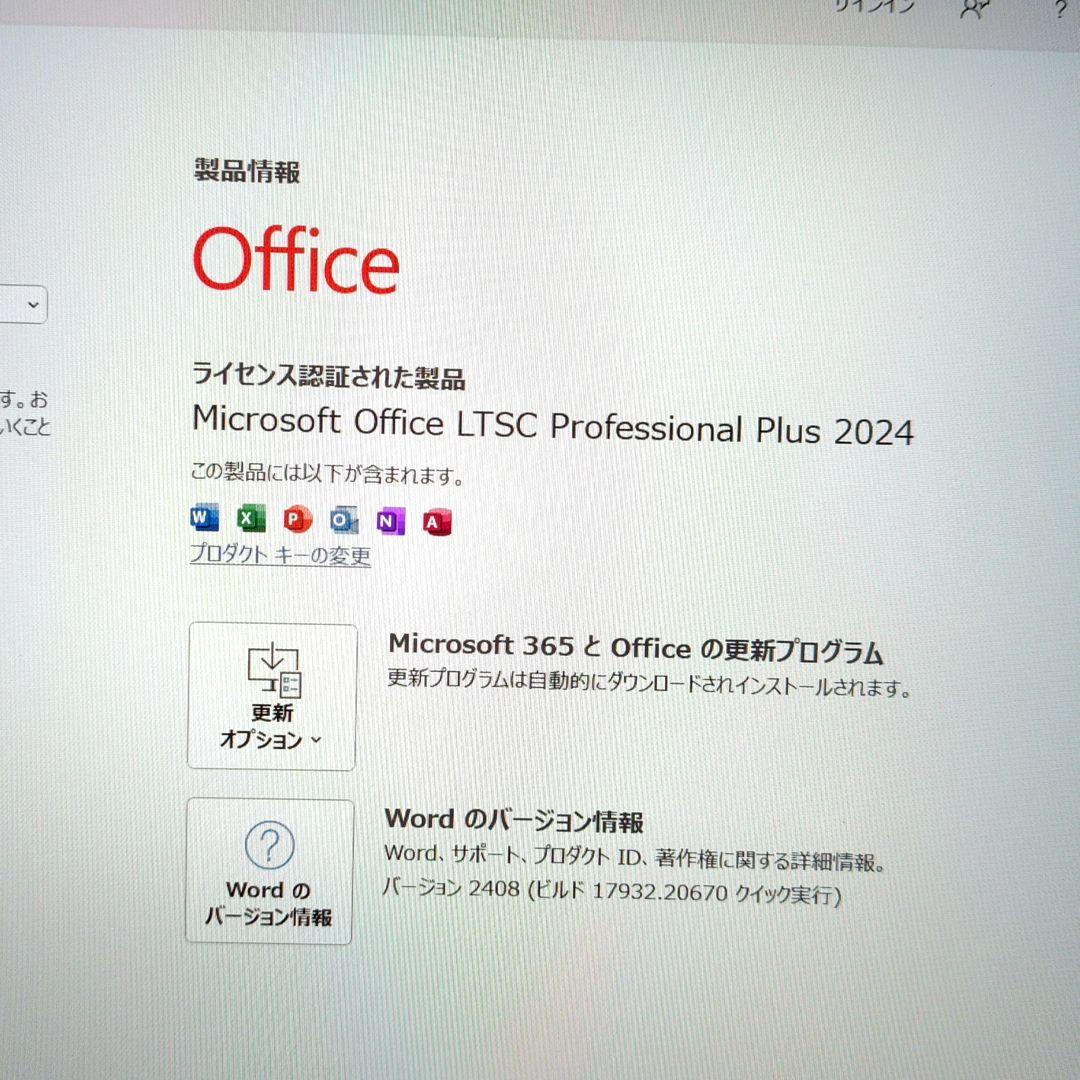This screenshot has height=1080, width=1080.
Task: Click the Access app icon
Action: (x=437, y=522)
